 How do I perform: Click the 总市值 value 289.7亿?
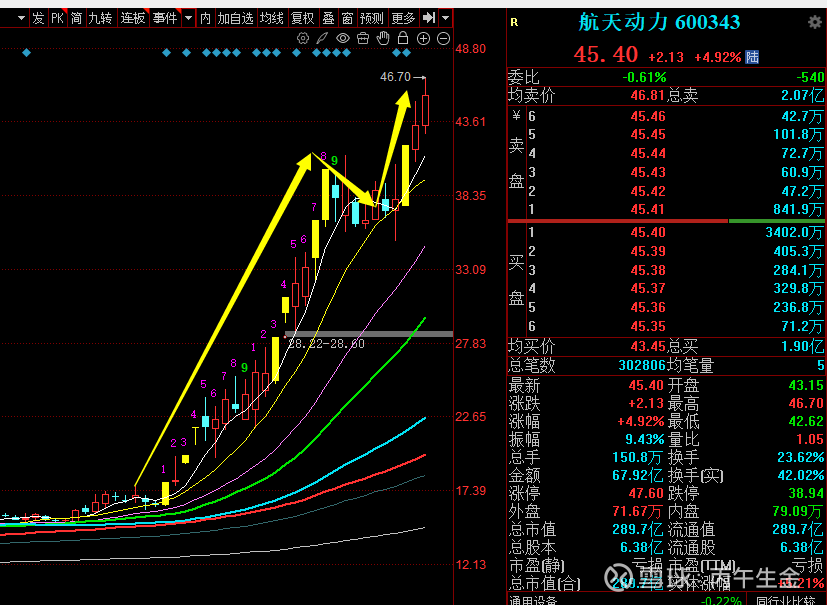(x=637, y=529)
